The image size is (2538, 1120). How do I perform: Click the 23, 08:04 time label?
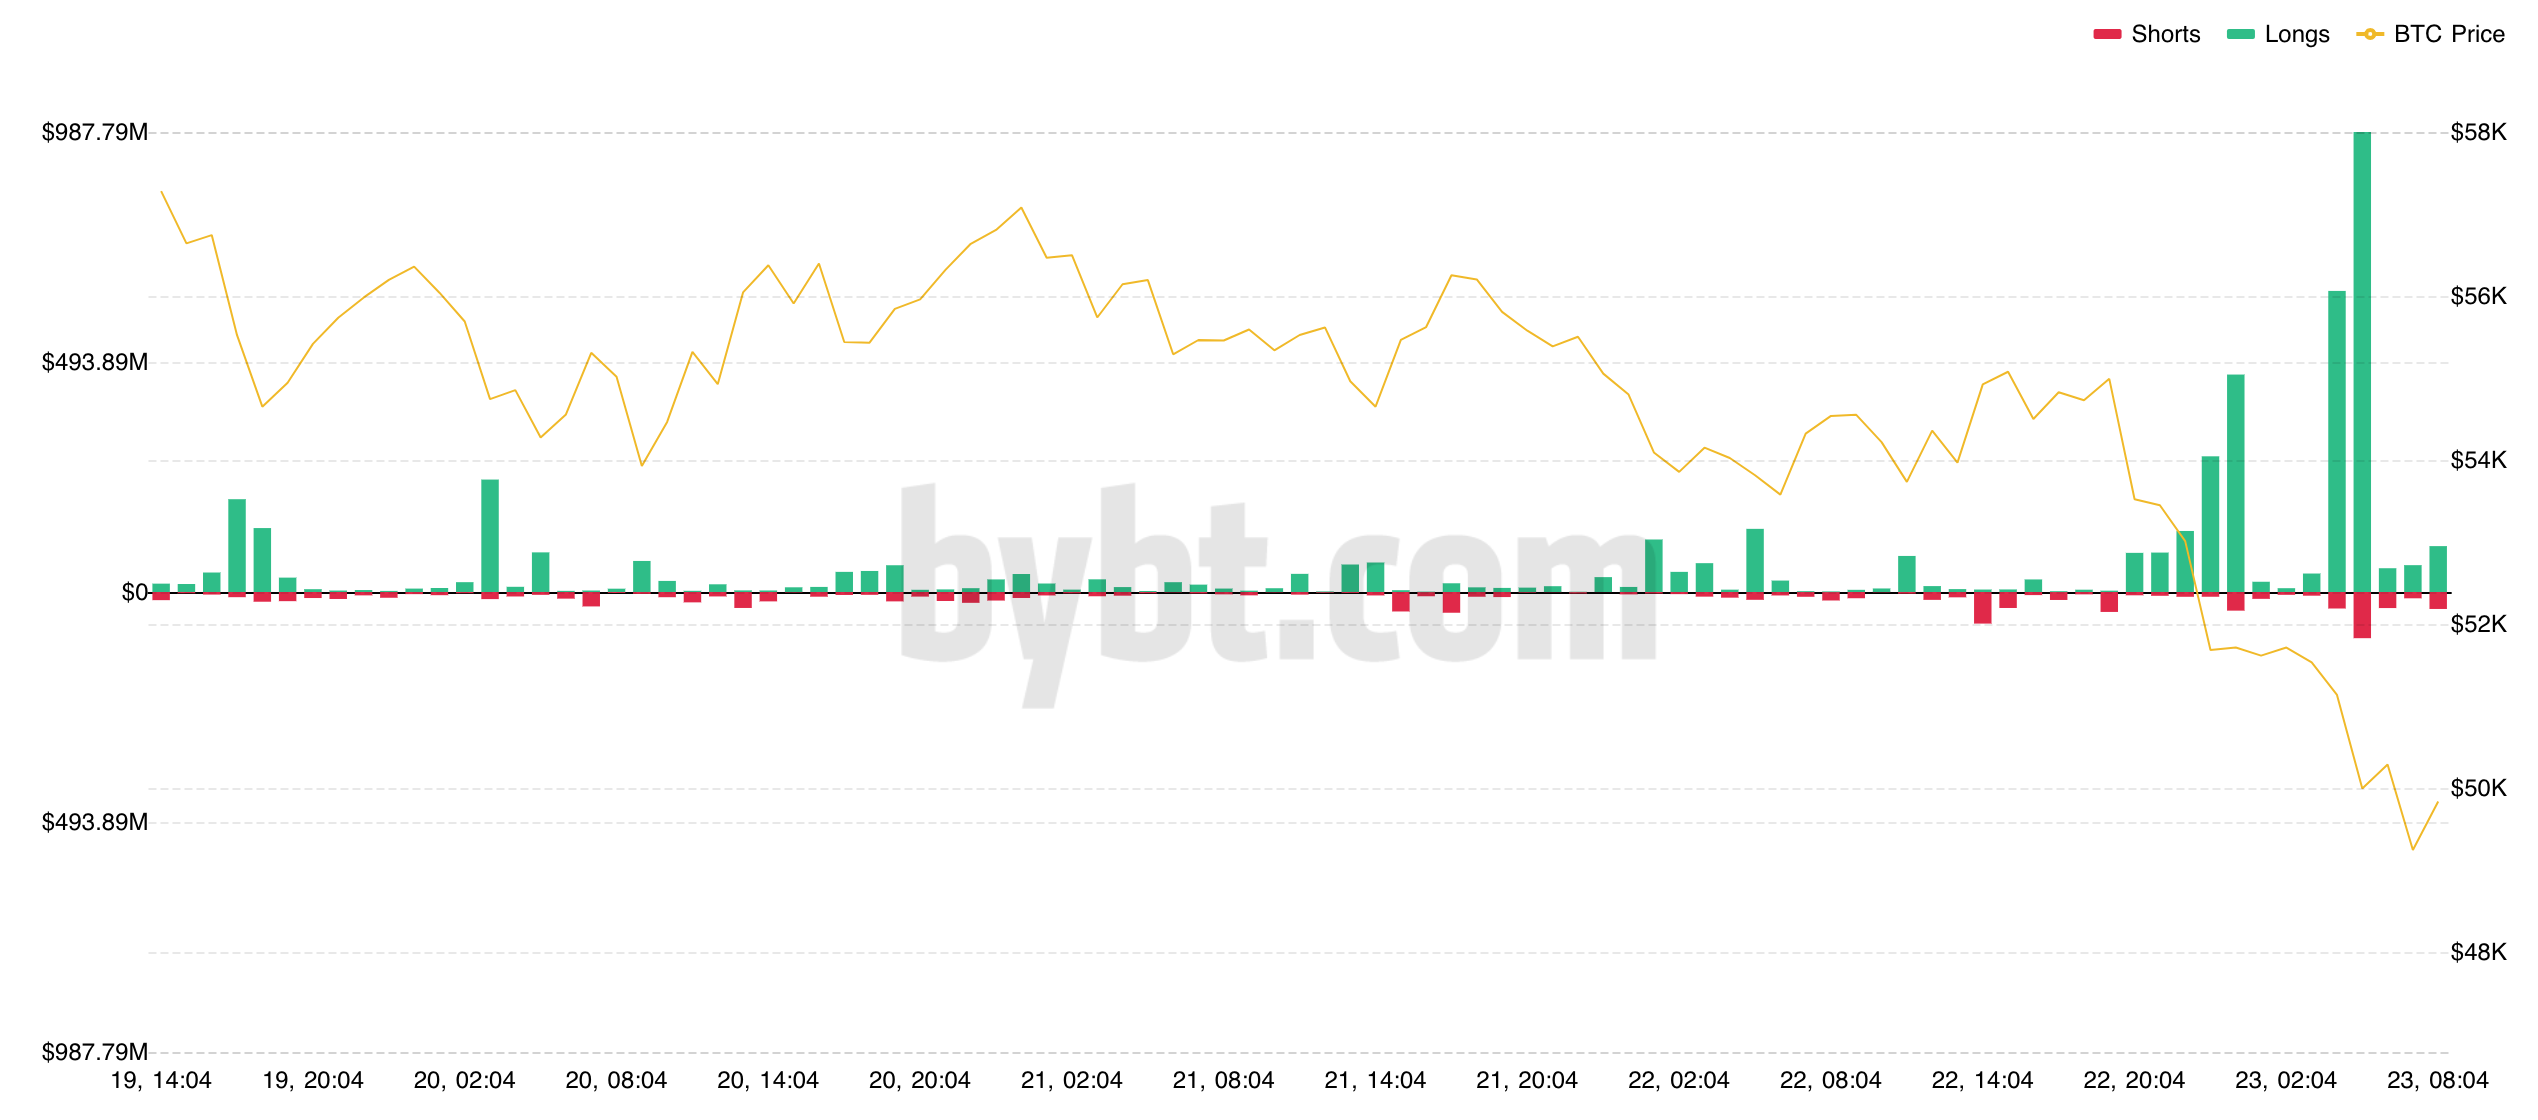tap(2438, 1081)
